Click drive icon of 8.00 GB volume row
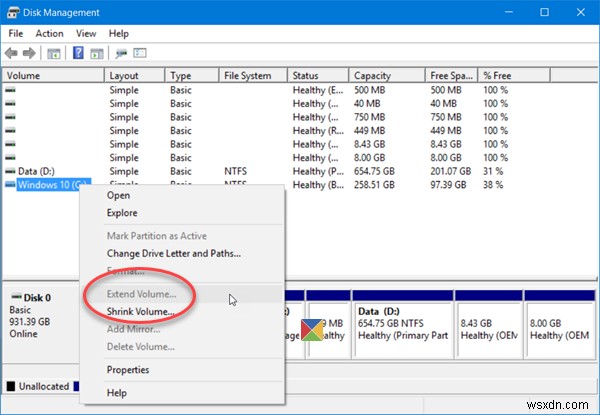Screen dimensions: 600x415 pyautogui.click(x=10, y=158)
